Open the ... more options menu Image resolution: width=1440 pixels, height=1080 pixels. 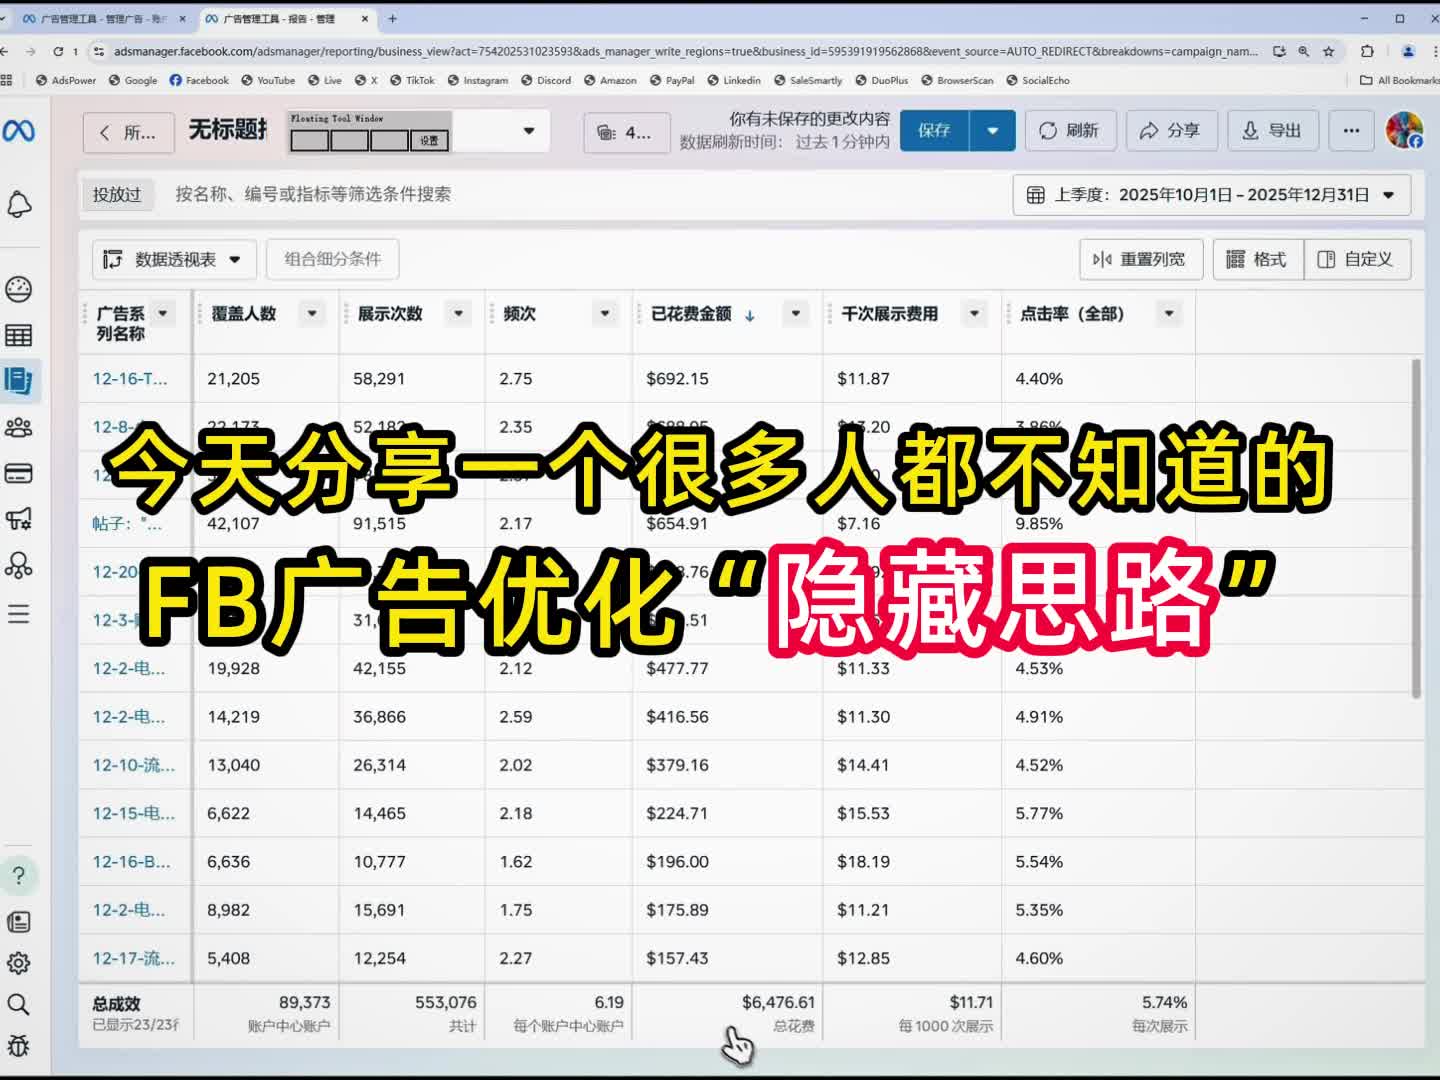pyautogui.click(x=1351, y=130)
